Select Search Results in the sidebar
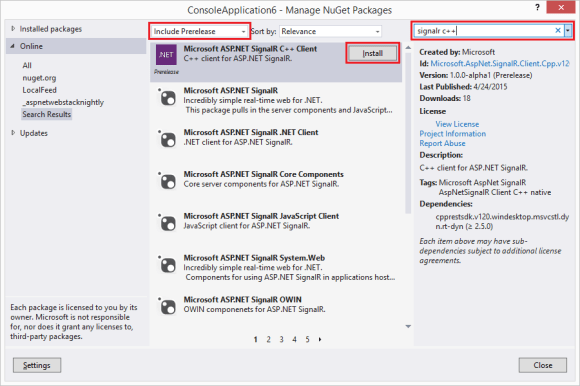The width and height of the screenshot is (580, 386). [46, 114]
